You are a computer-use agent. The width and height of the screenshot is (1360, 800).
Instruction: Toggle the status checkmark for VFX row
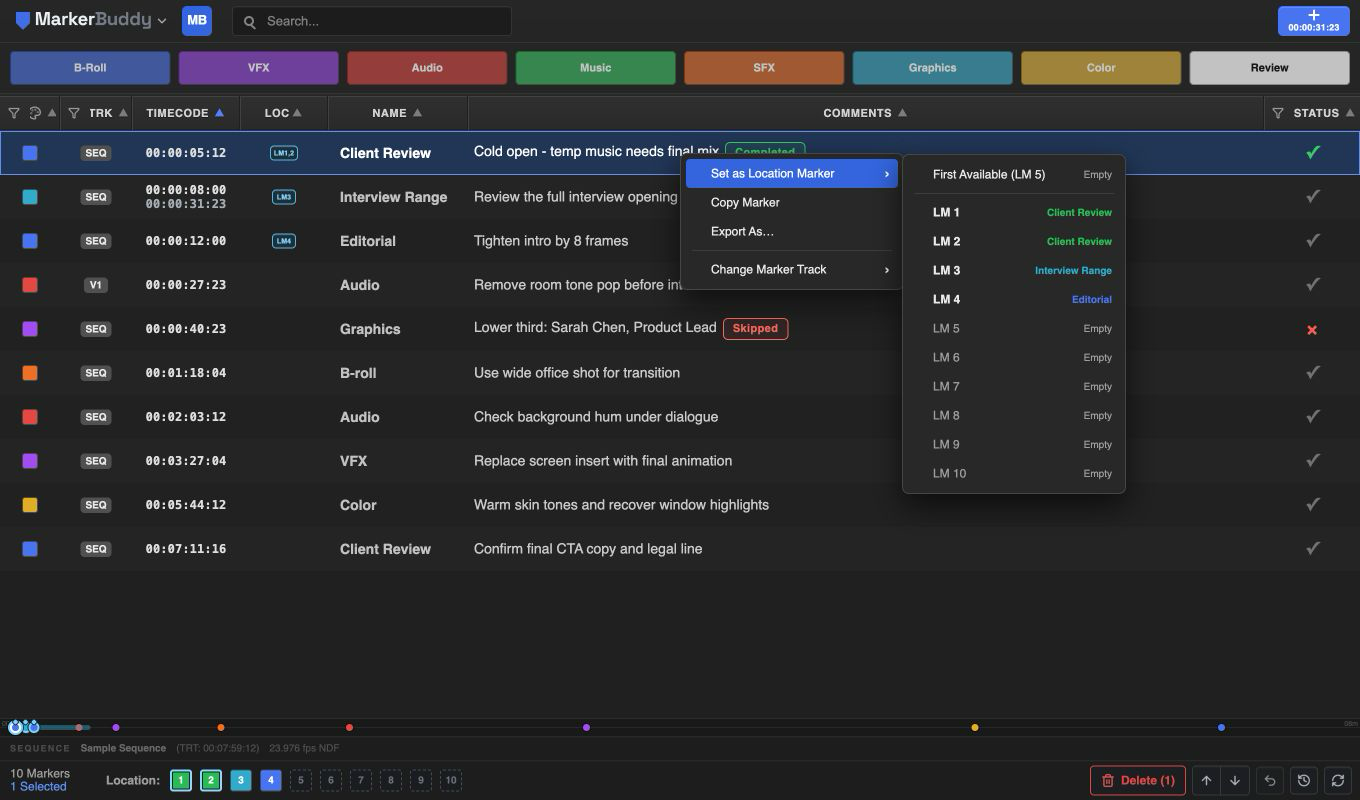(1313, 460)
